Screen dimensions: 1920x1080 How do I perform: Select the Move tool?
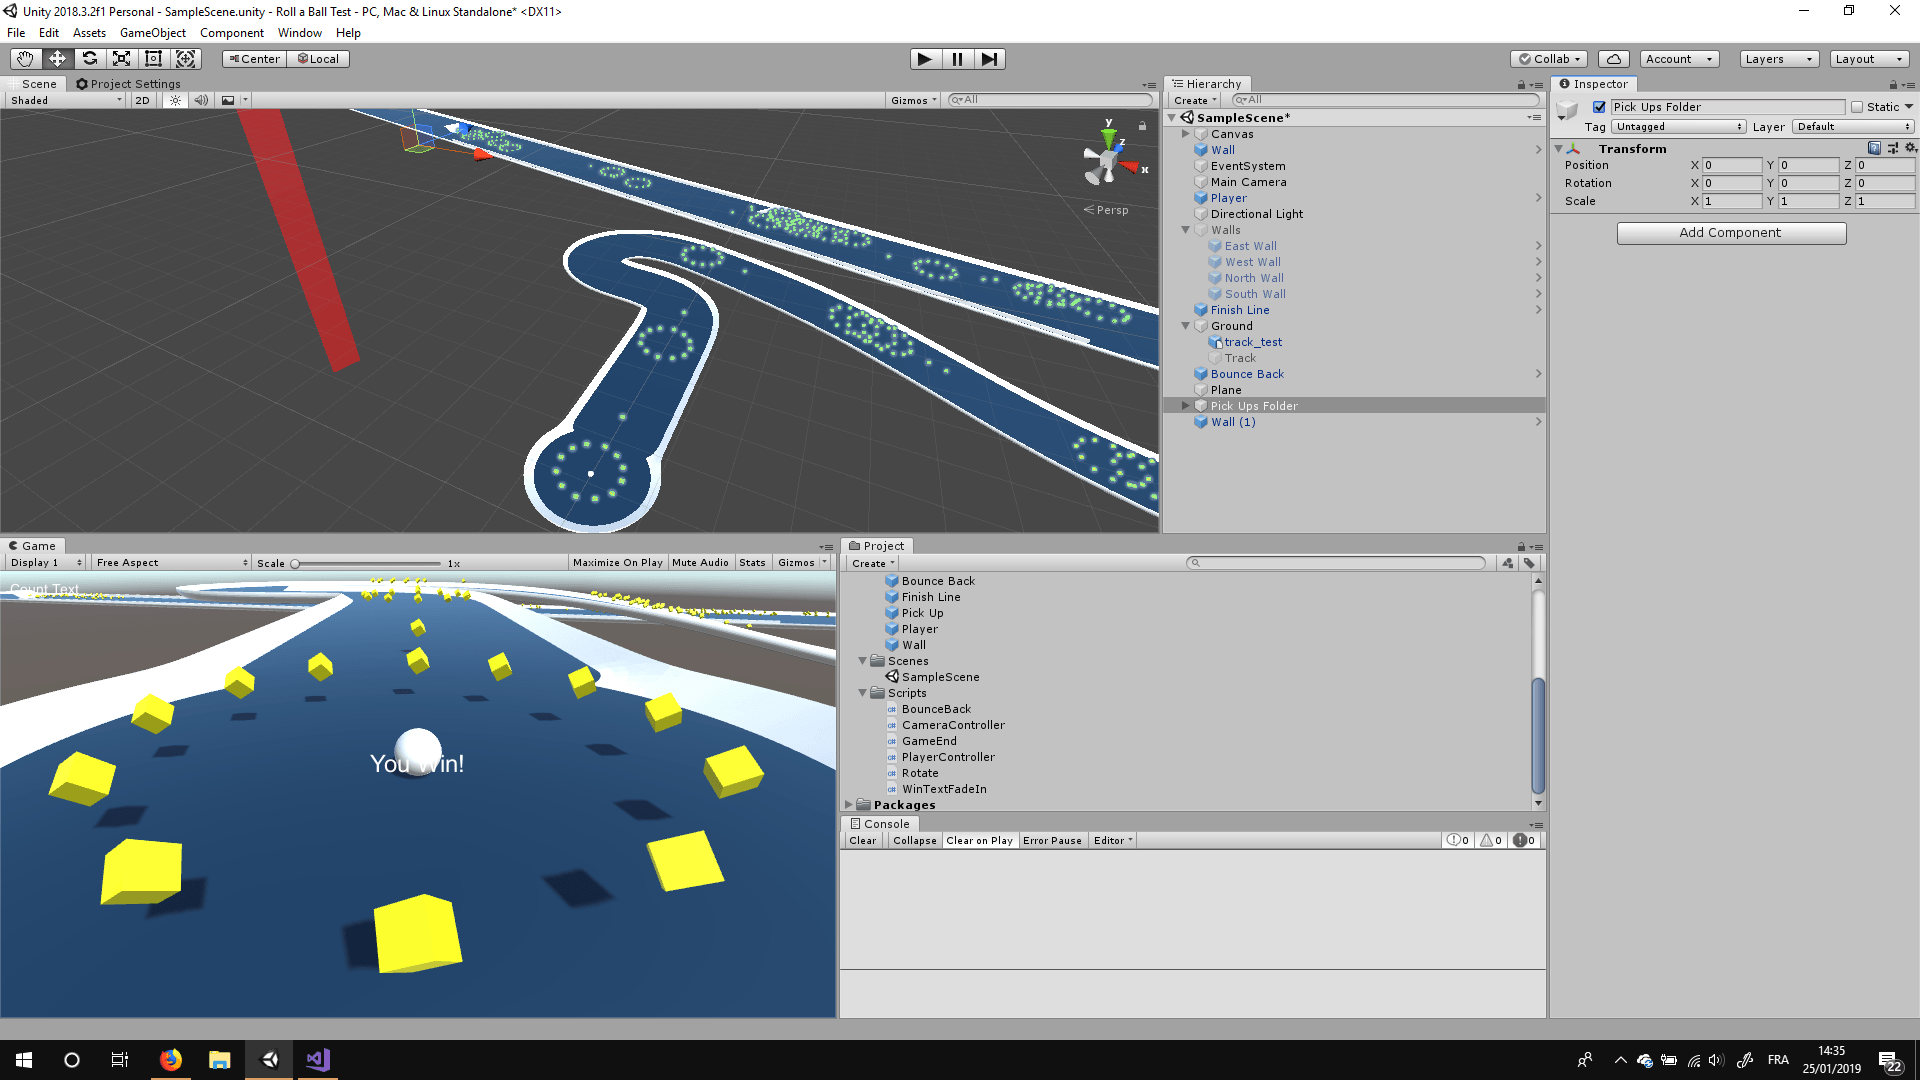(57, 59)
